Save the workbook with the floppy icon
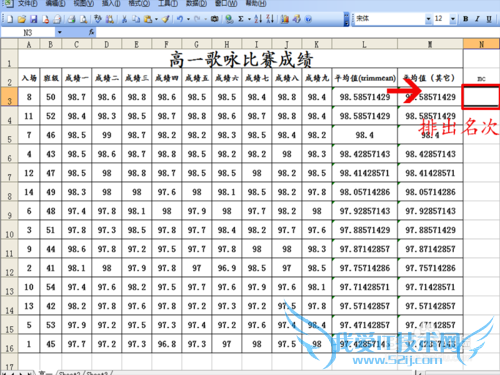 tap(34, 19)
